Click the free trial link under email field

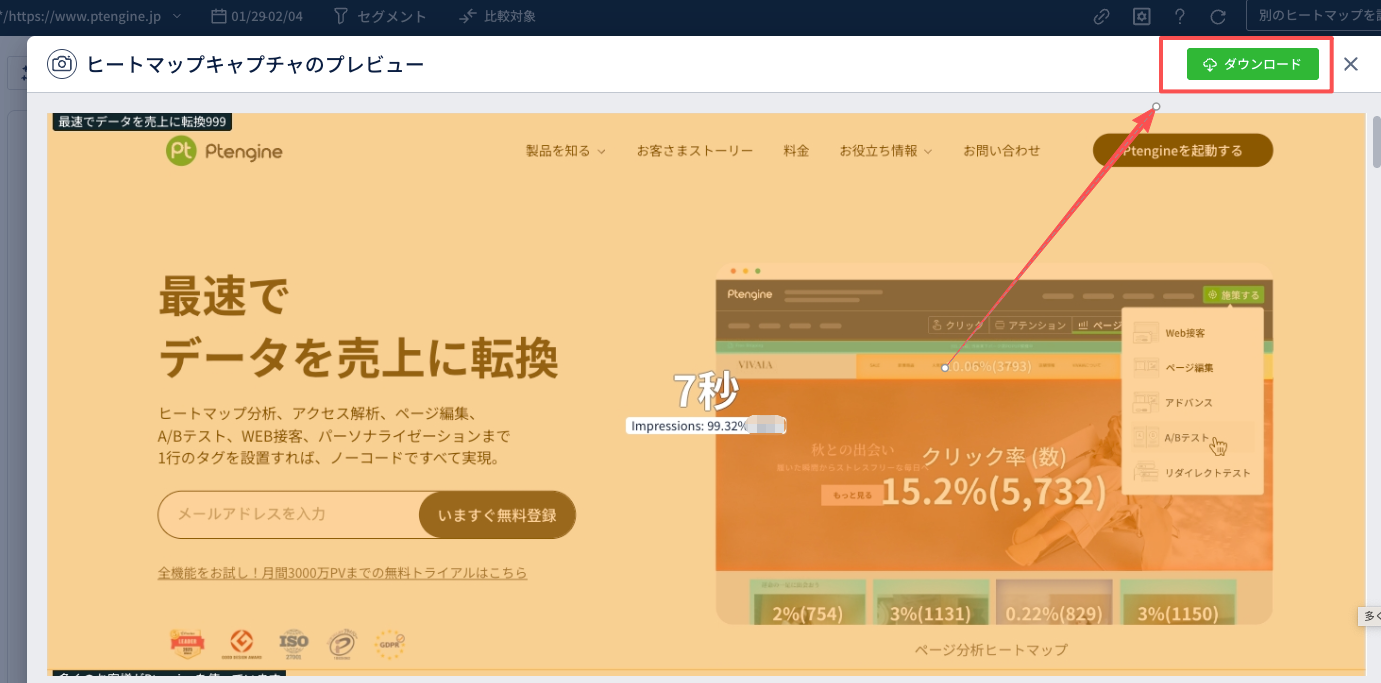click(x=342, y=573)
